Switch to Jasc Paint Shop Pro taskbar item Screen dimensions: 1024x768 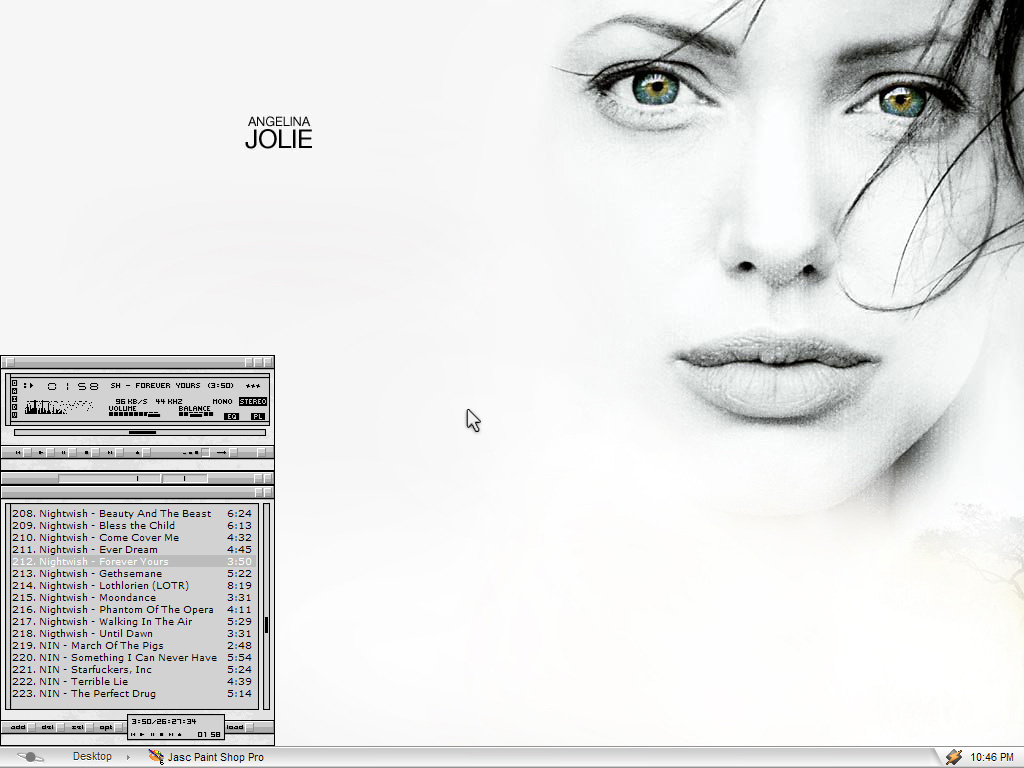tap(206, 757)
